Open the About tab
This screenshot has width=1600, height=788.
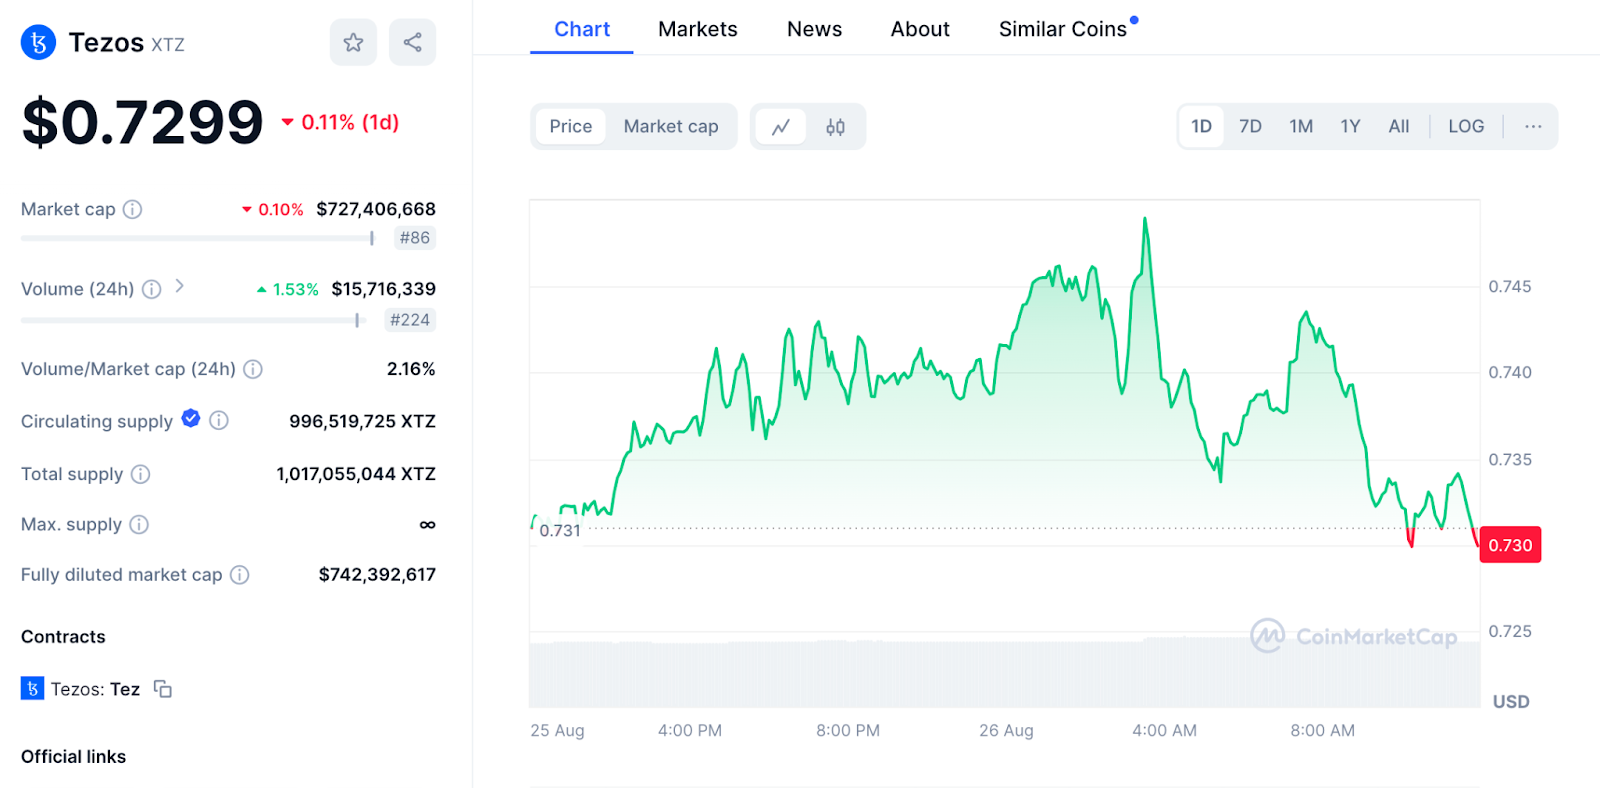[x=920, y=29]
